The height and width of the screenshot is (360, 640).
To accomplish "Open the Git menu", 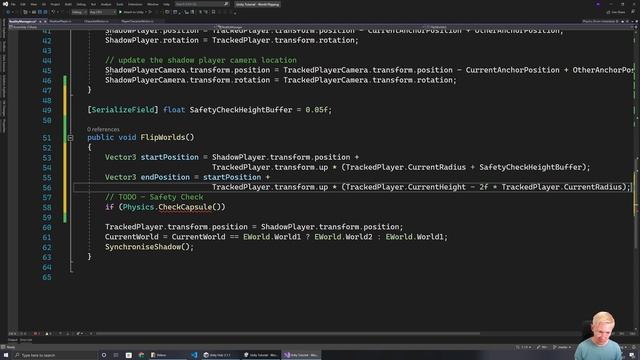I will (44, 4).
